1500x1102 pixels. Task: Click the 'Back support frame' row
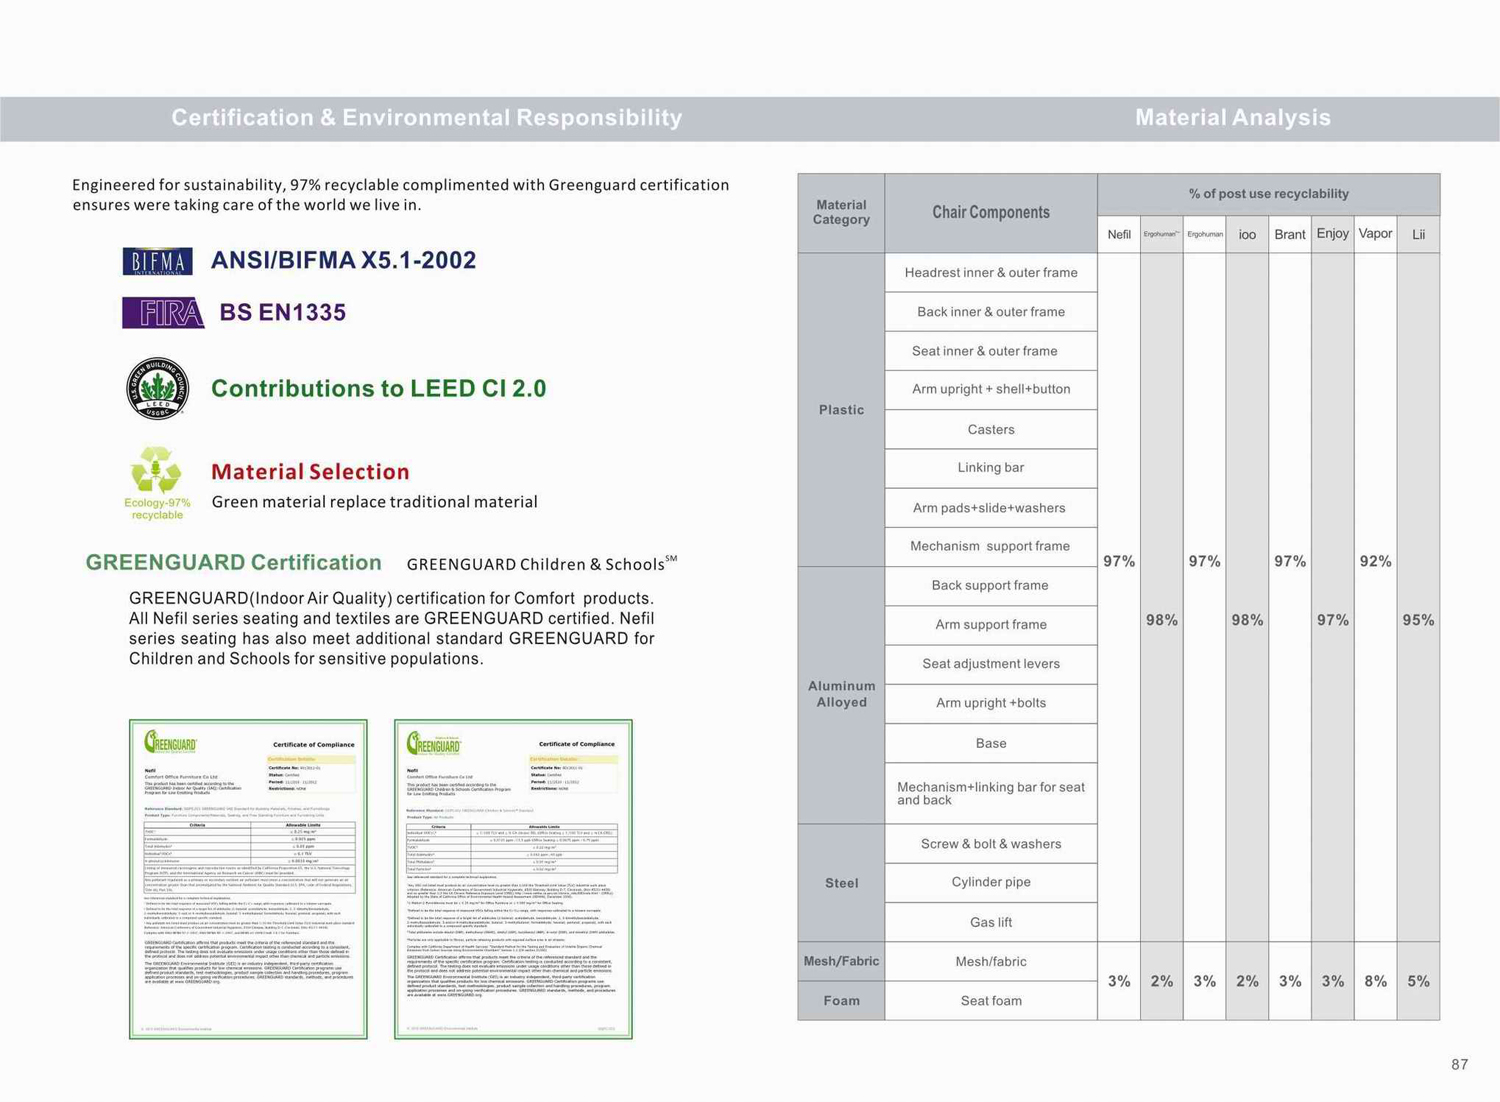(991, 585)
